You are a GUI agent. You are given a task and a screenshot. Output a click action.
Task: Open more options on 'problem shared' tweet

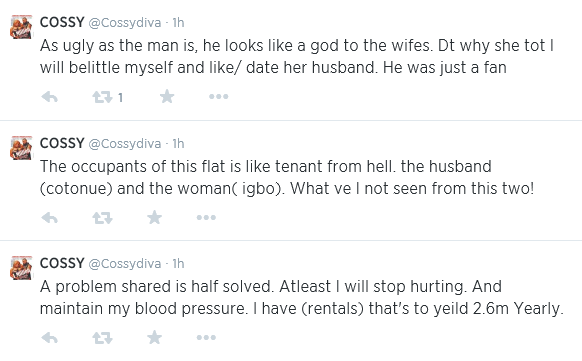click(x=206, y=338)
